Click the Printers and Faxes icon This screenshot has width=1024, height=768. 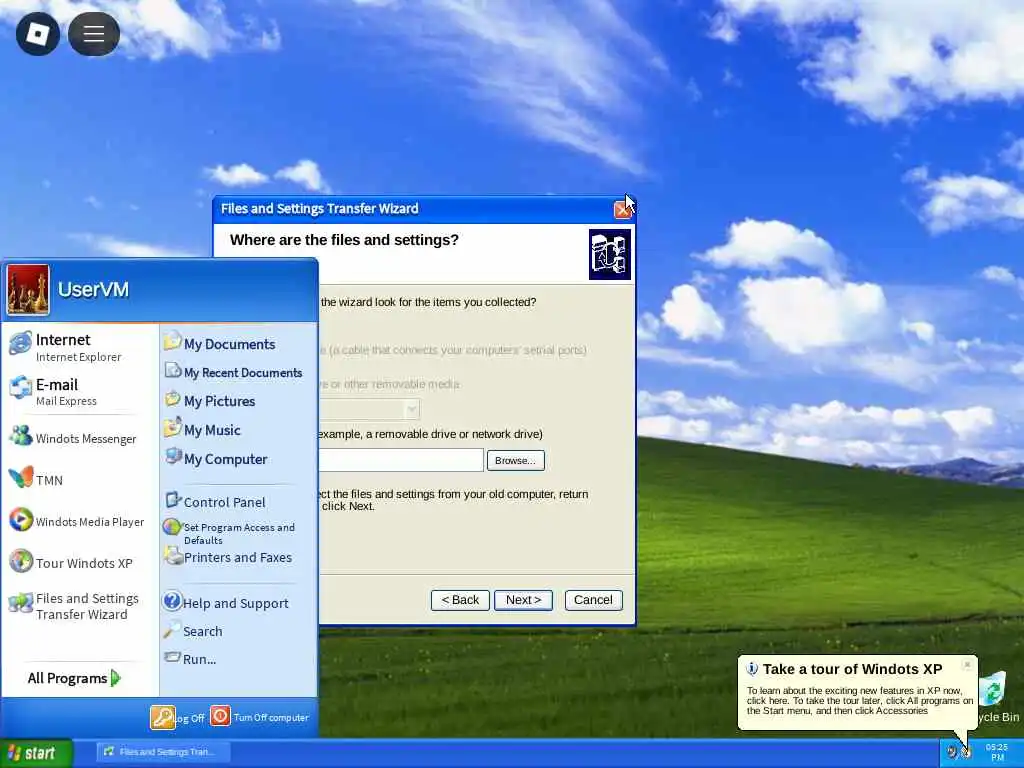tap(173, 556)
